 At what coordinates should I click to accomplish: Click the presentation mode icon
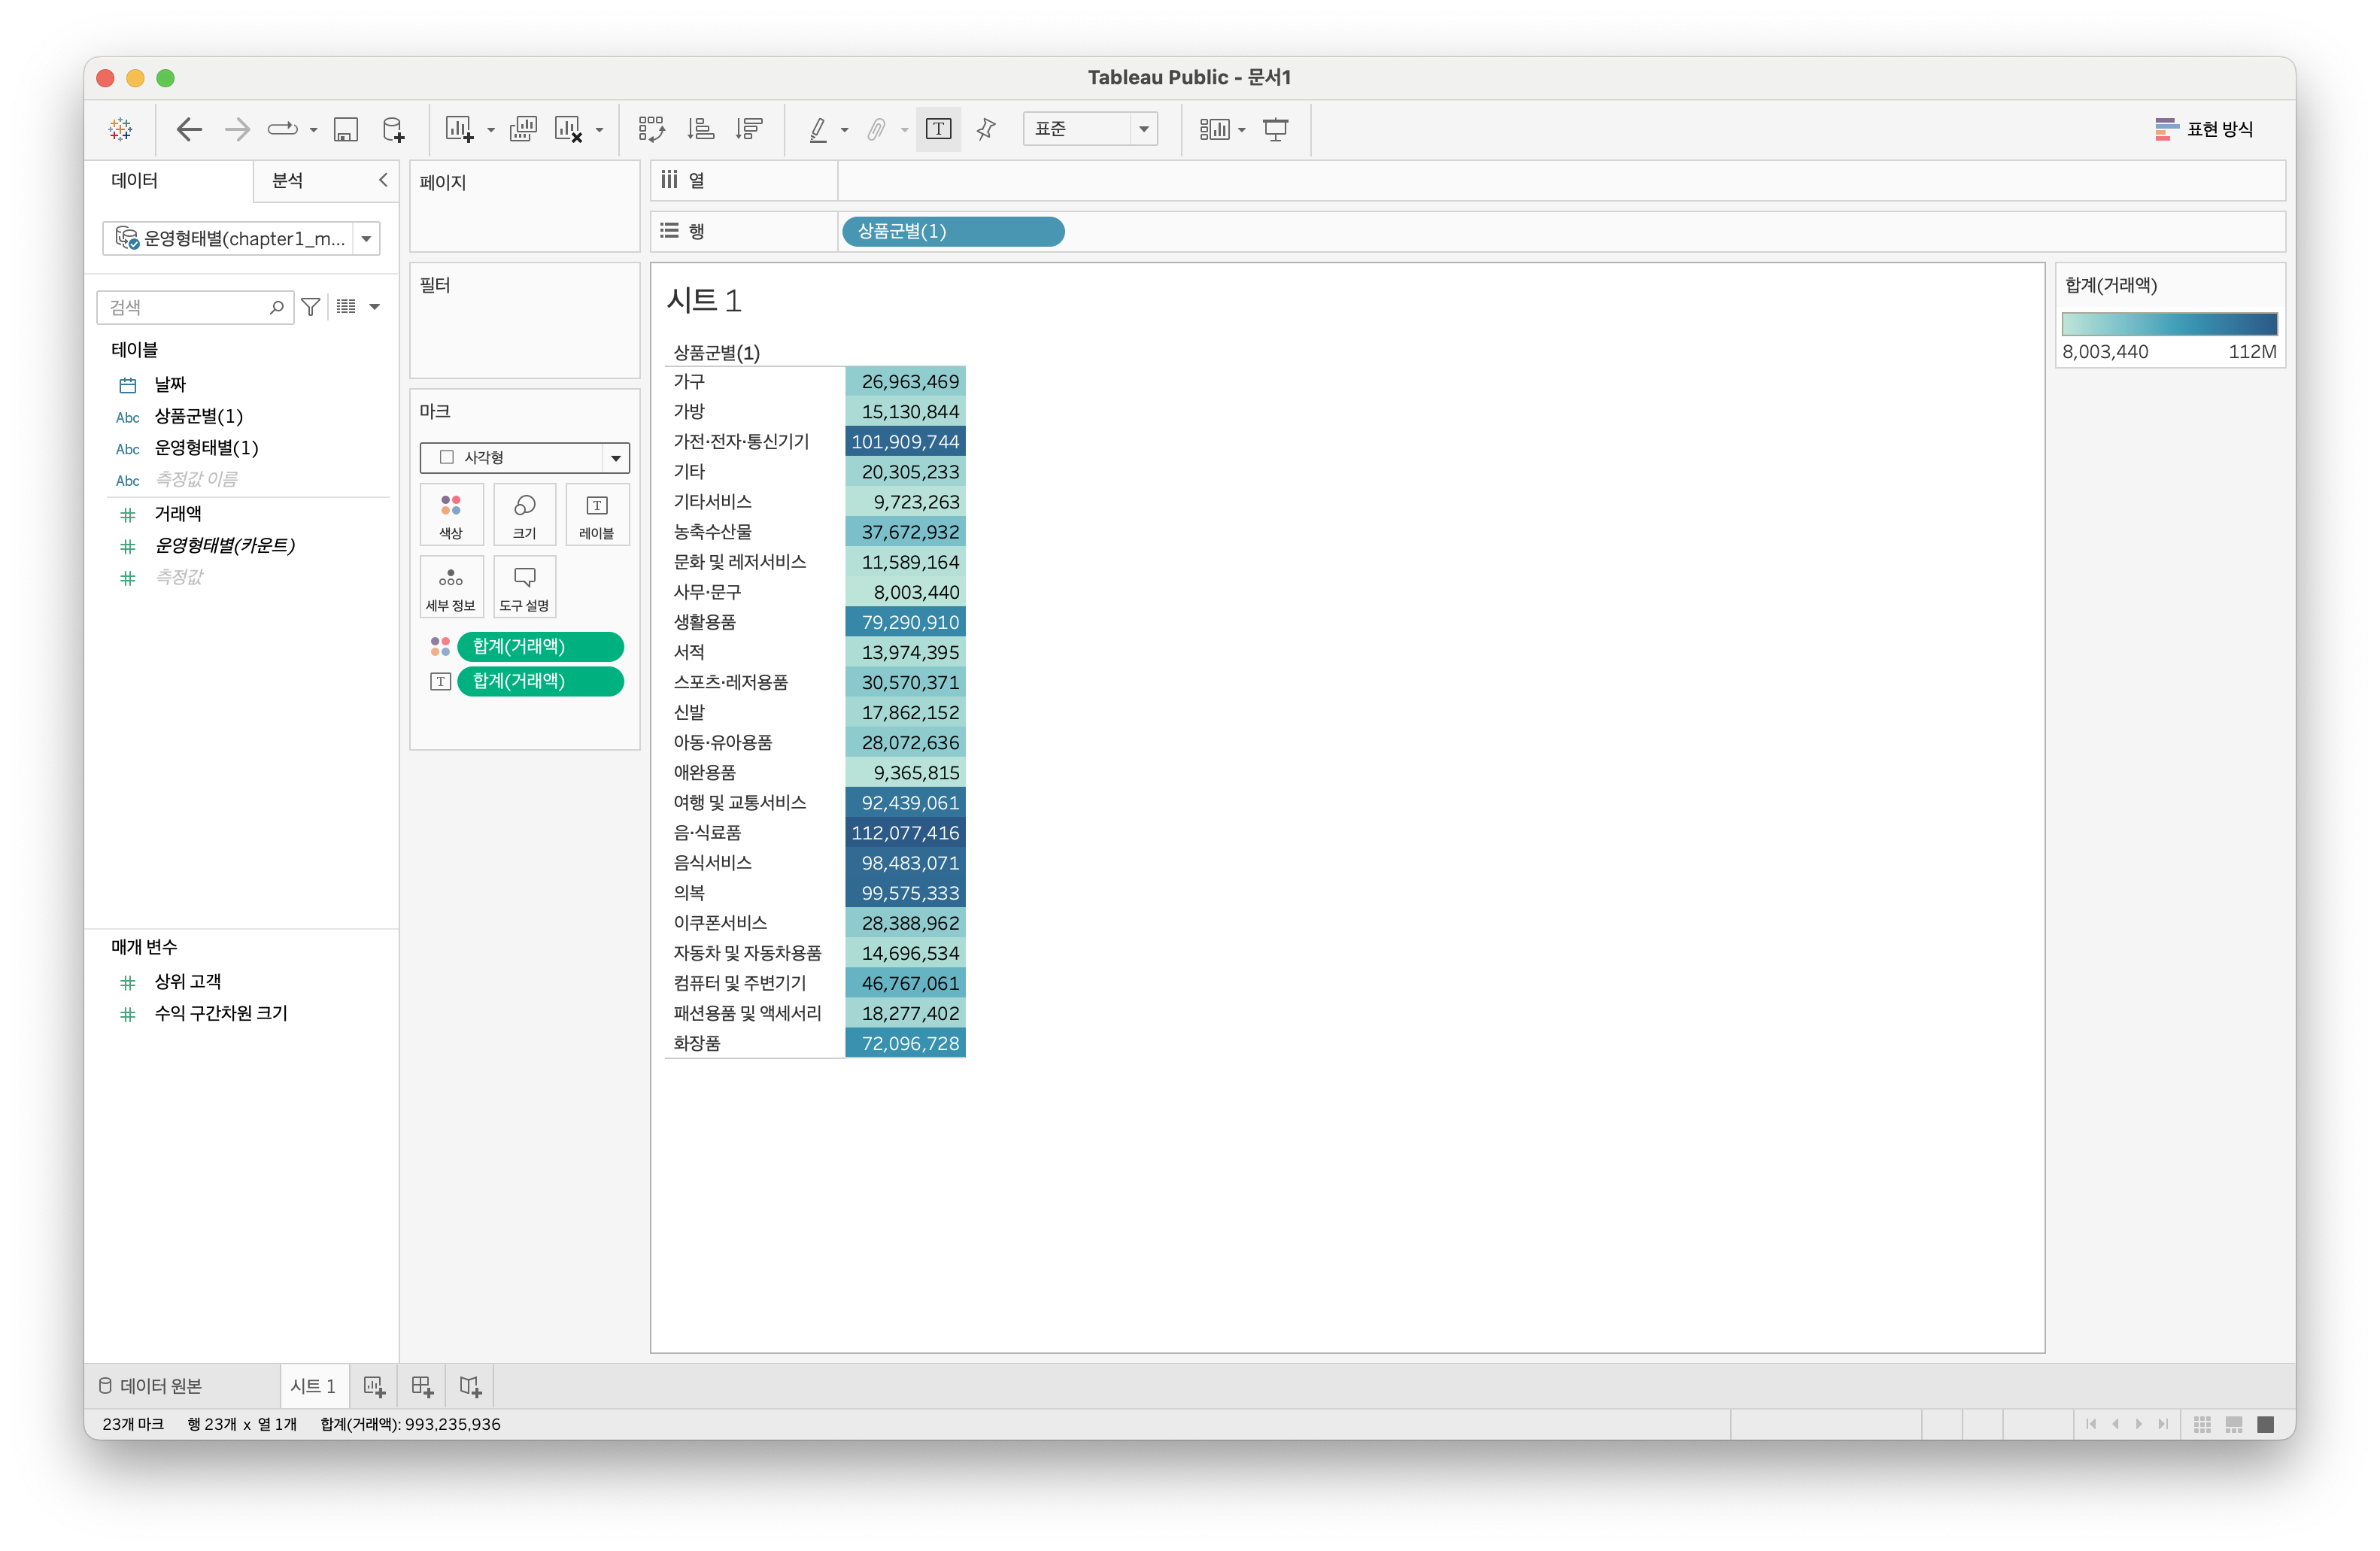tap(1276, 129)
